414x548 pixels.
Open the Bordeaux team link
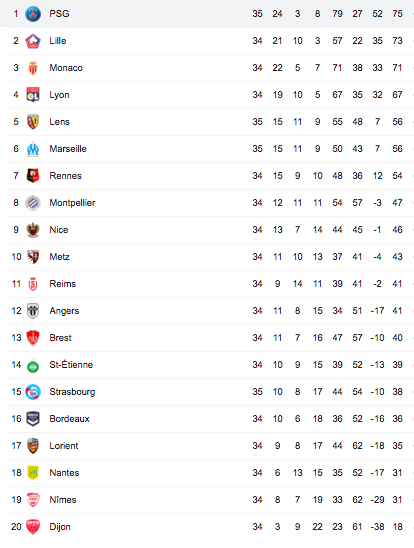[x=70, y=419]
